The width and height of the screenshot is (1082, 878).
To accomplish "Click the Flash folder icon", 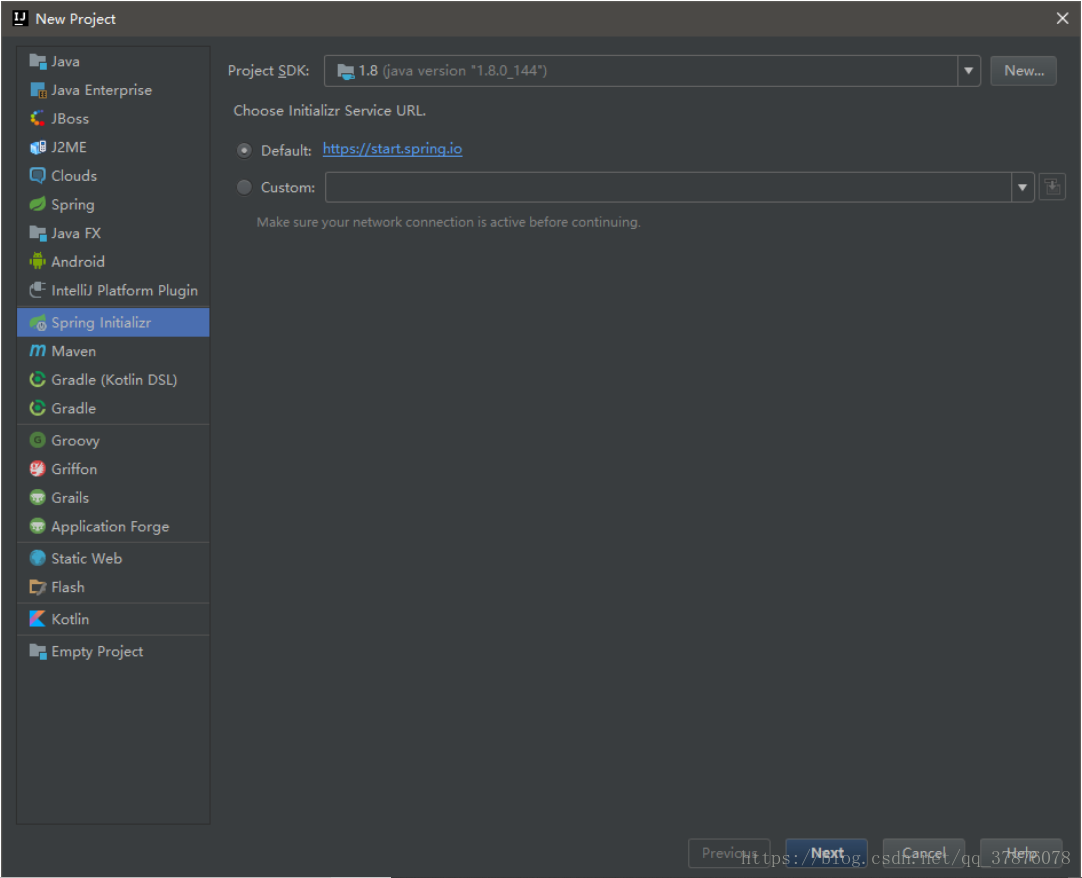I will click(37, 587).
